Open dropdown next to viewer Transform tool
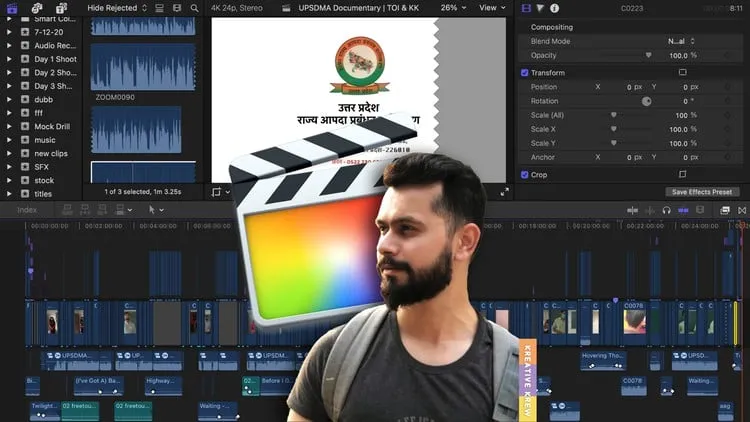This screenshot has height=422, width=750. pos(228,192)
